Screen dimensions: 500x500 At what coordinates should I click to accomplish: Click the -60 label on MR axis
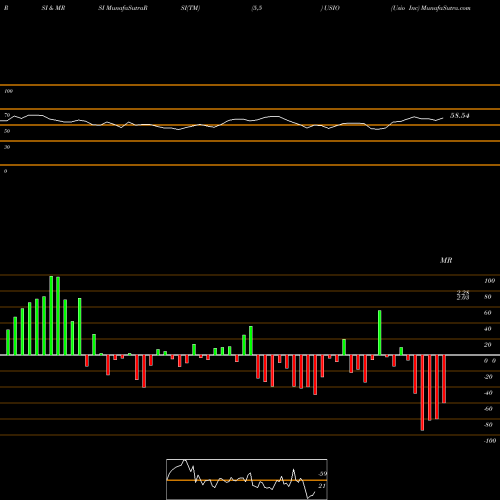[x=488, y=409]
